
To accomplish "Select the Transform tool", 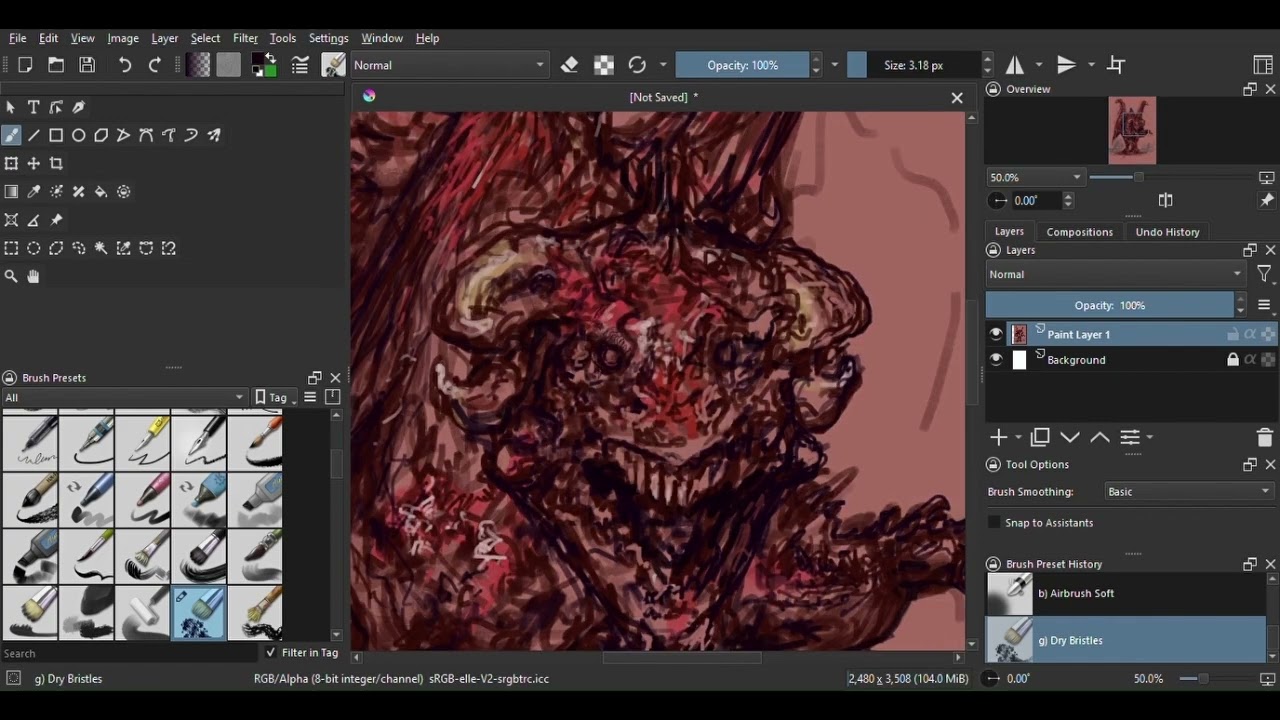I will coord(11,163).
